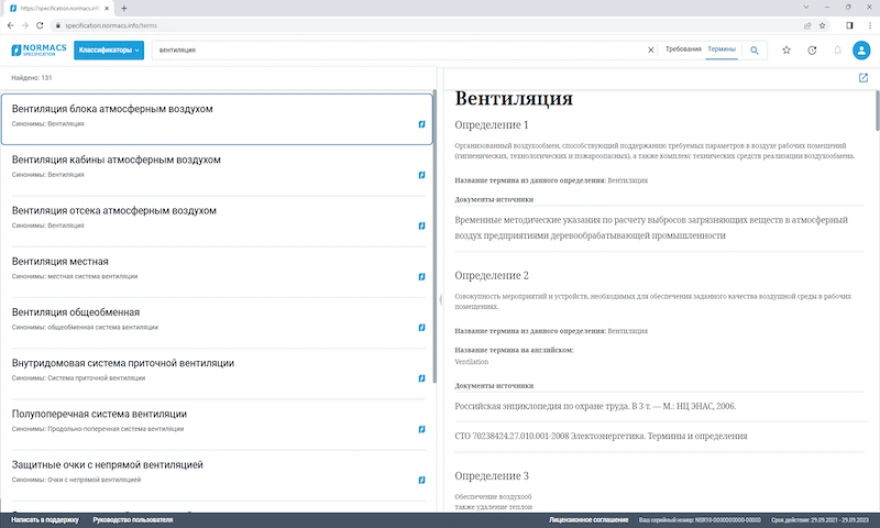
Task: Open Руководство пользователя link
Action: 133,520
